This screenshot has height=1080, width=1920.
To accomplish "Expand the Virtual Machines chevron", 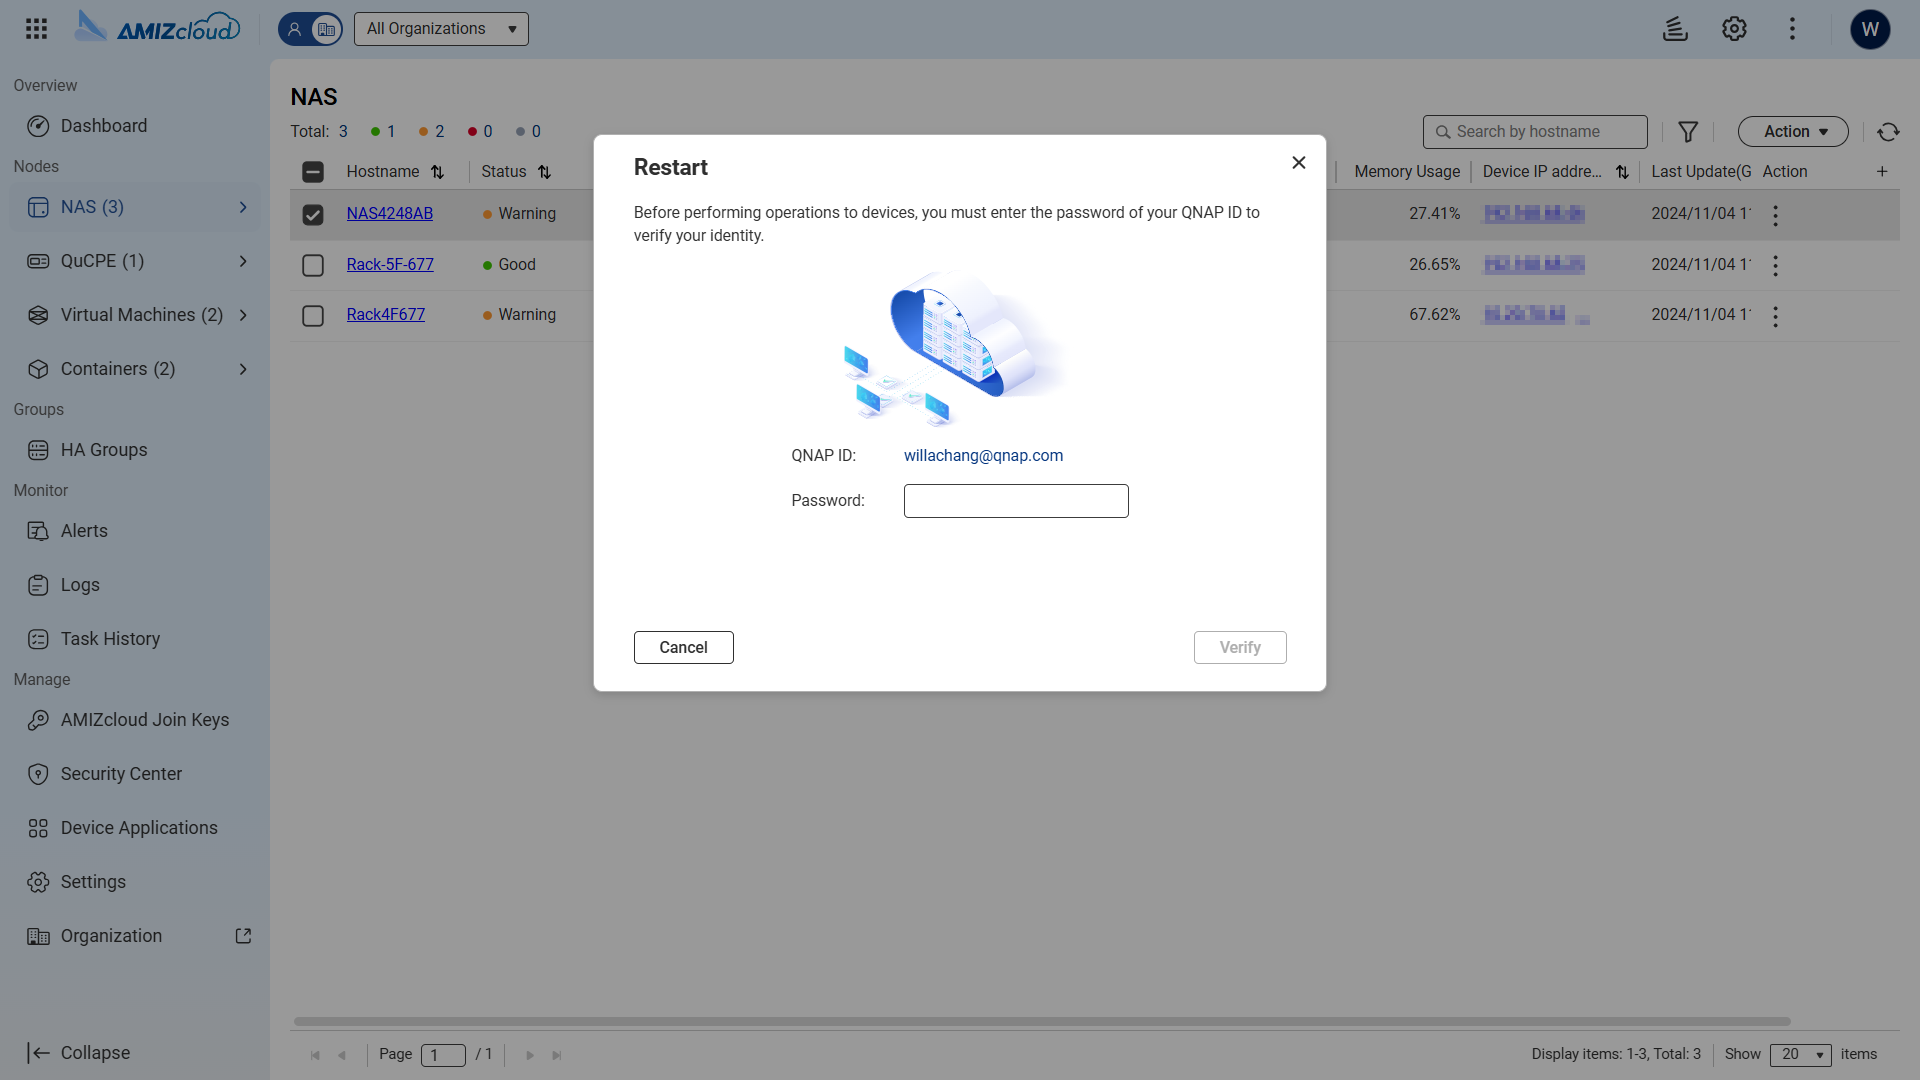I will (243, 315).
